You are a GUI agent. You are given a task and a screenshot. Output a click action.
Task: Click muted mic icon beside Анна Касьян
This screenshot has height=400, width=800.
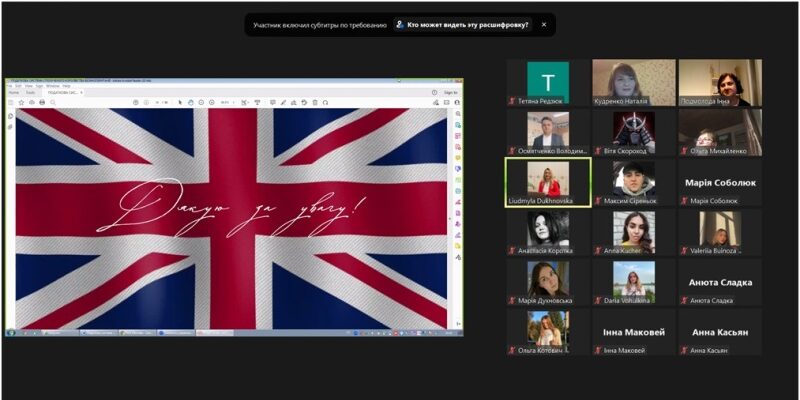coord(684,351)
